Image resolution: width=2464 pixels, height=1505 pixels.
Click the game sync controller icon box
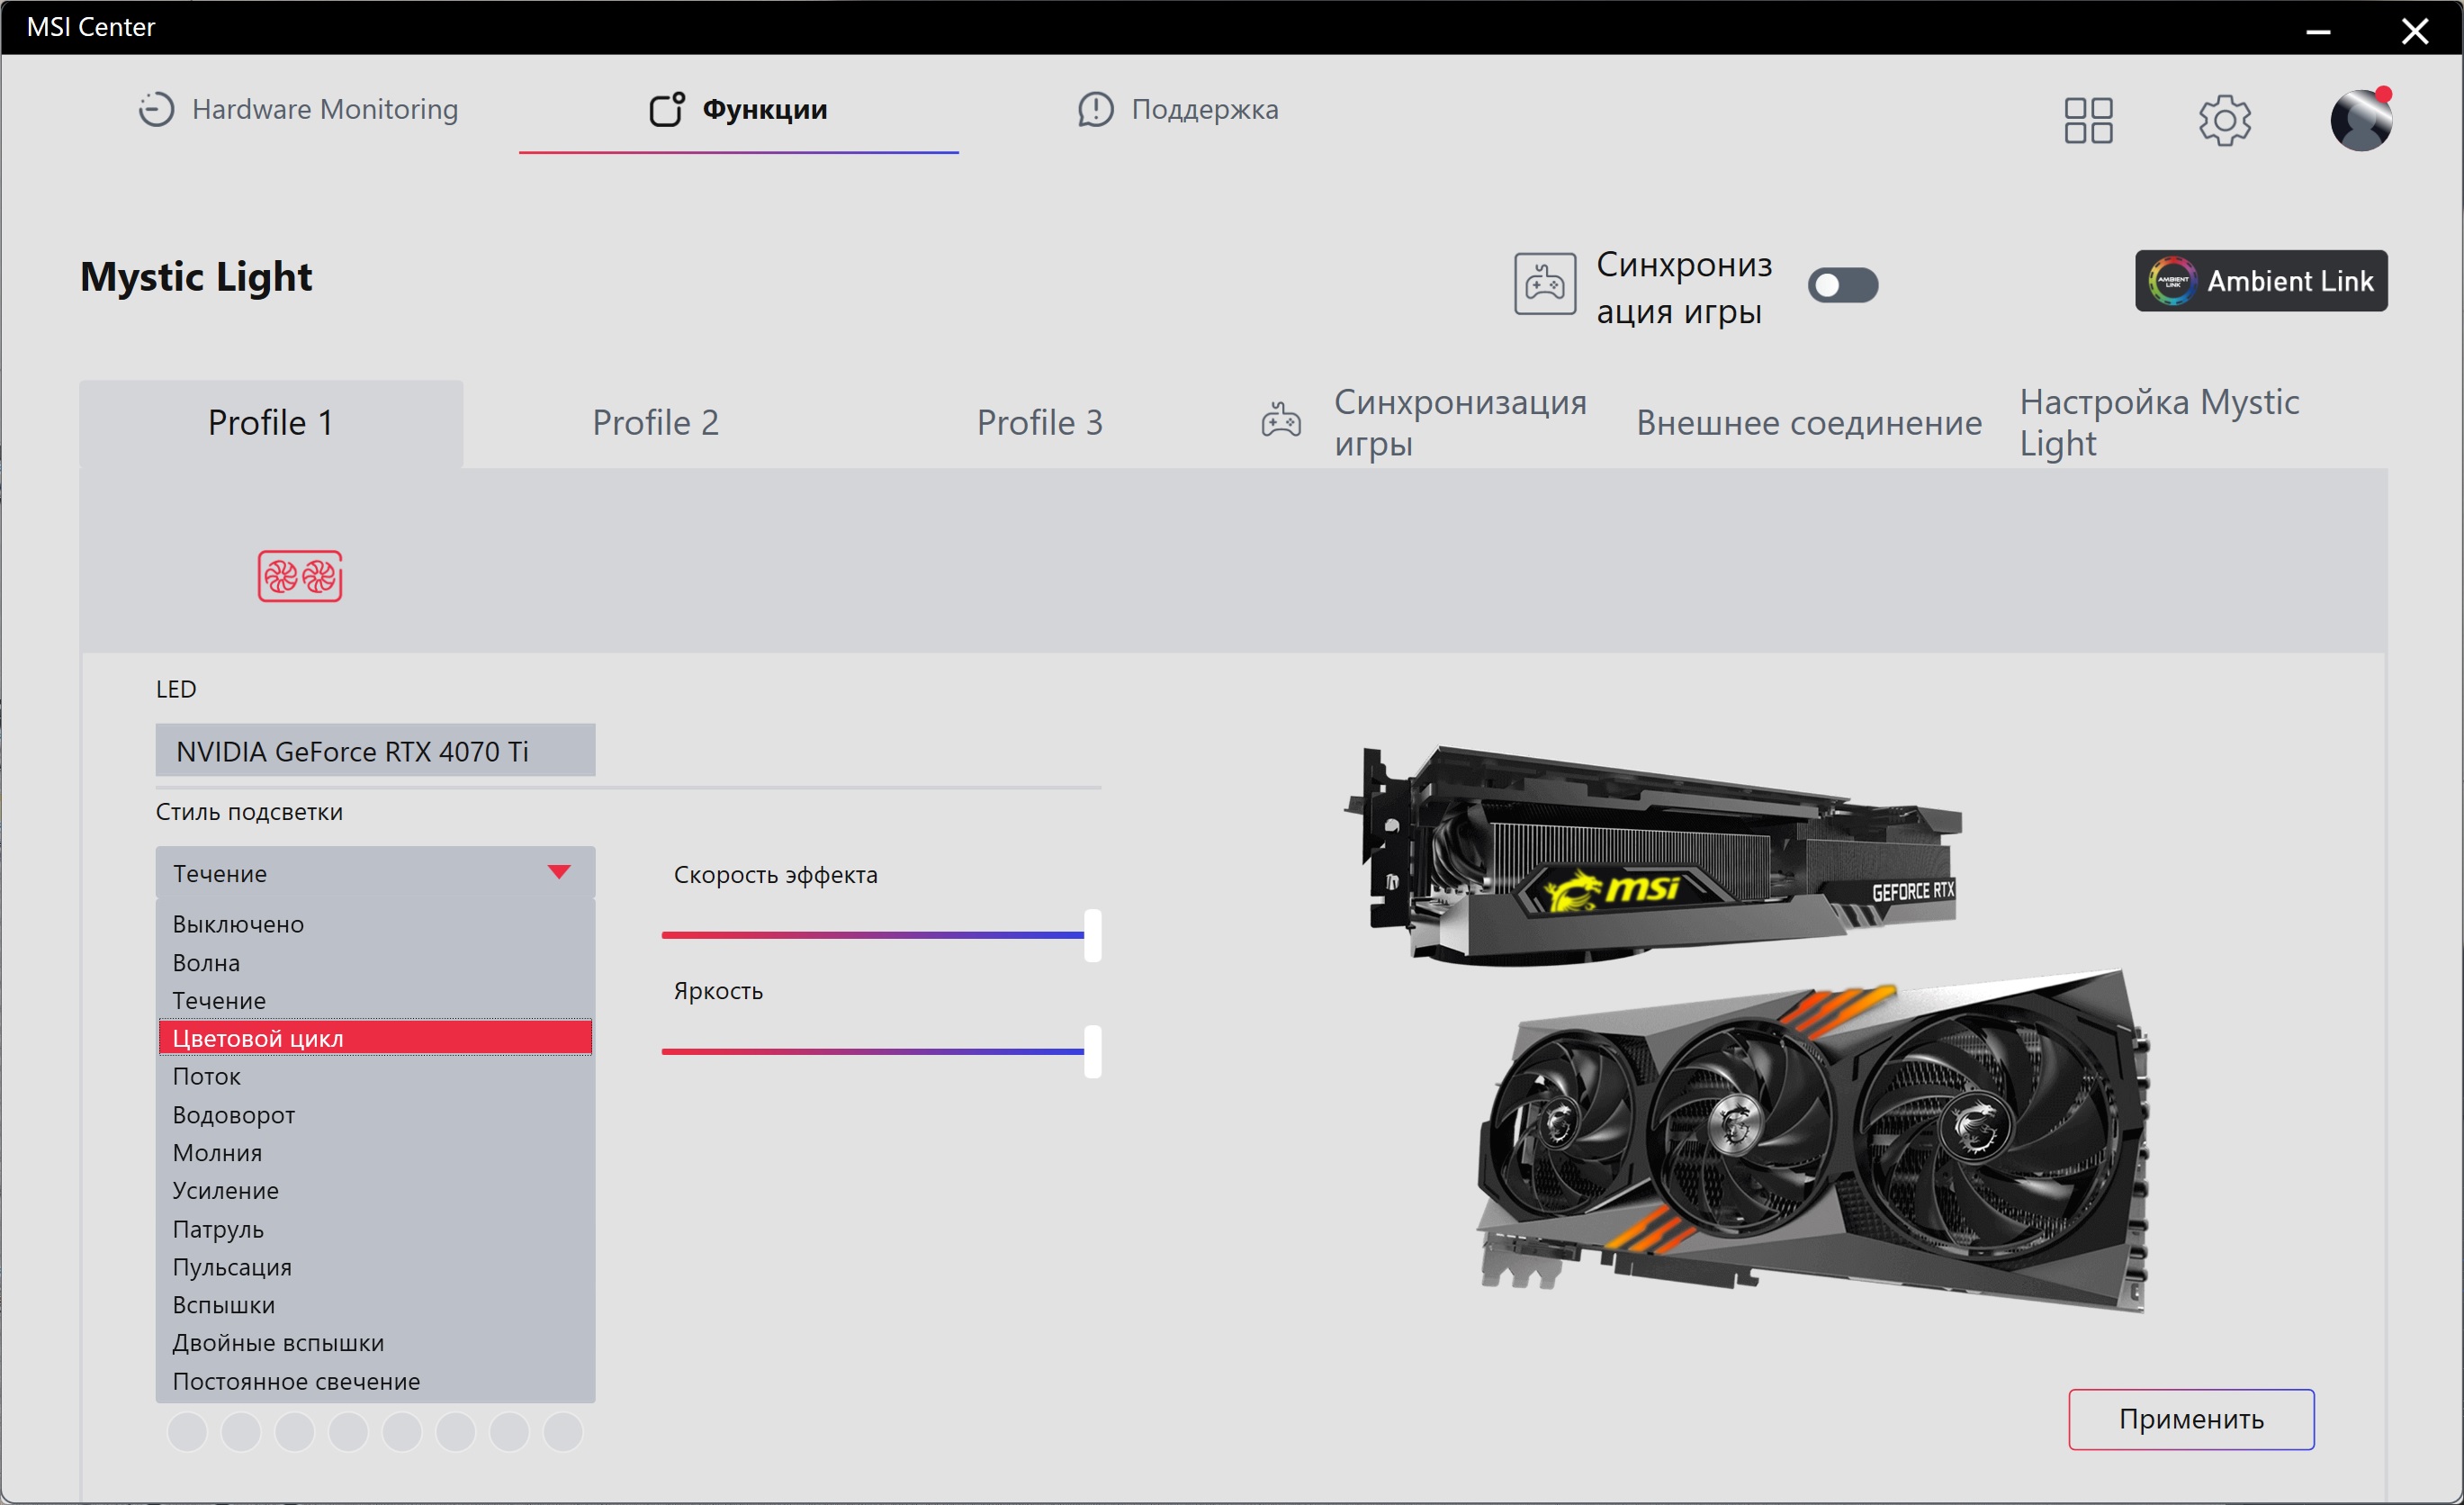(1544, 284)
